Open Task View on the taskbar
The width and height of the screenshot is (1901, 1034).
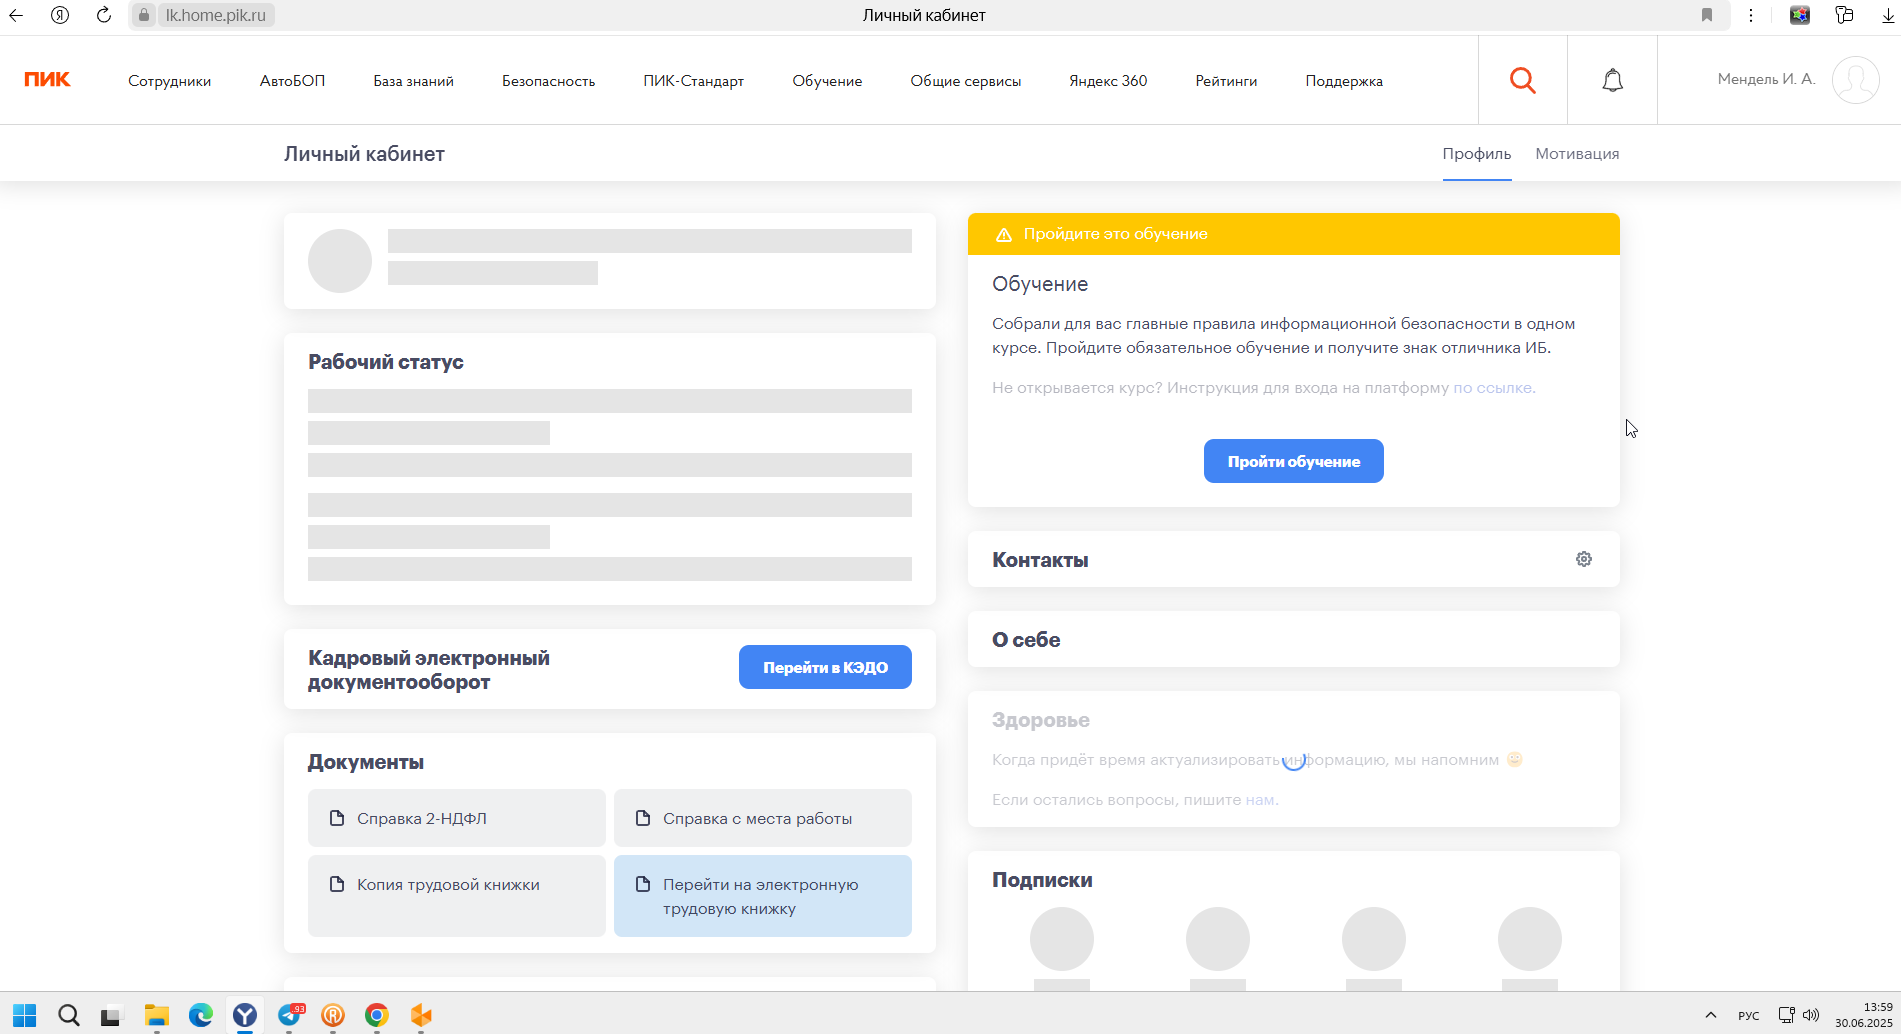(111, 1015)
